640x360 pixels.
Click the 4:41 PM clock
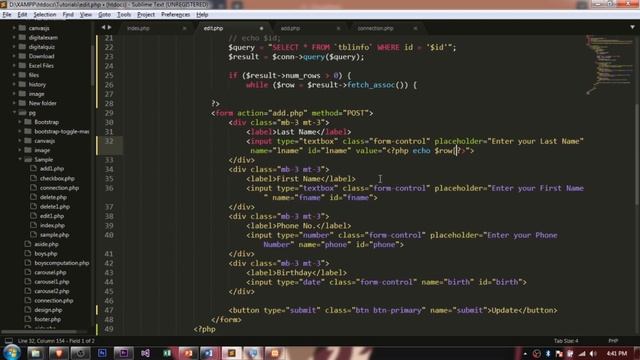pos(616,353)
